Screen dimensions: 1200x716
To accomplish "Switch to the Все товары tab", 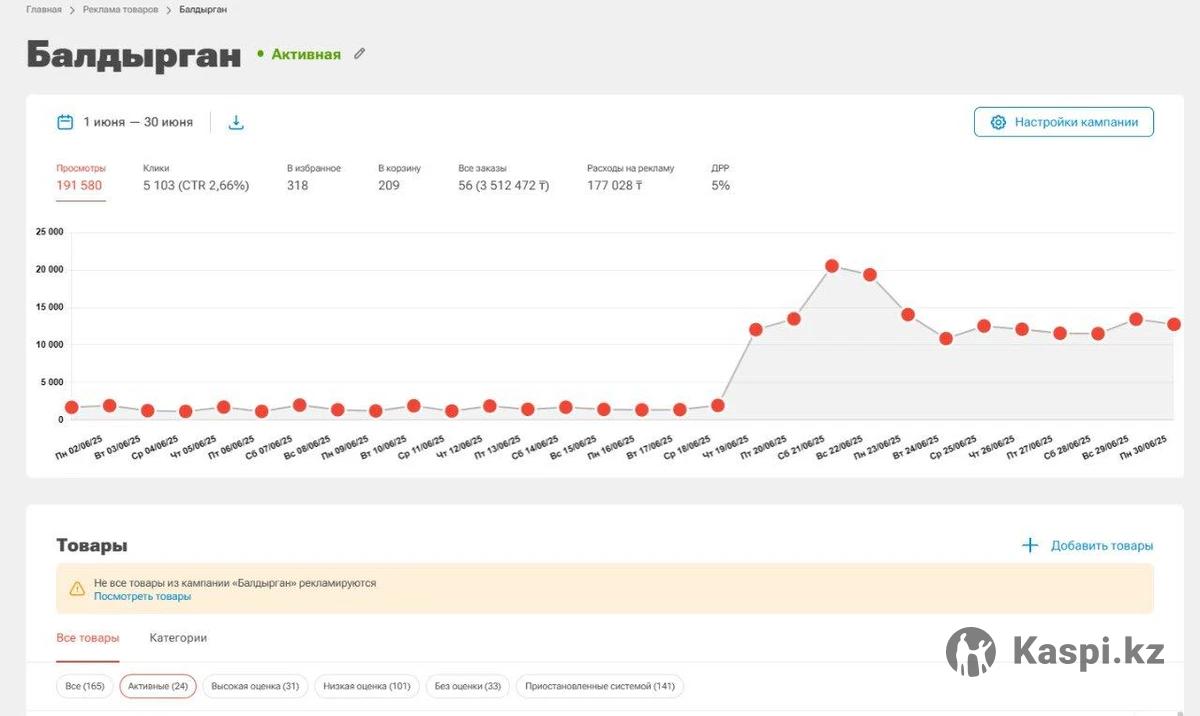I will [87, 638].
